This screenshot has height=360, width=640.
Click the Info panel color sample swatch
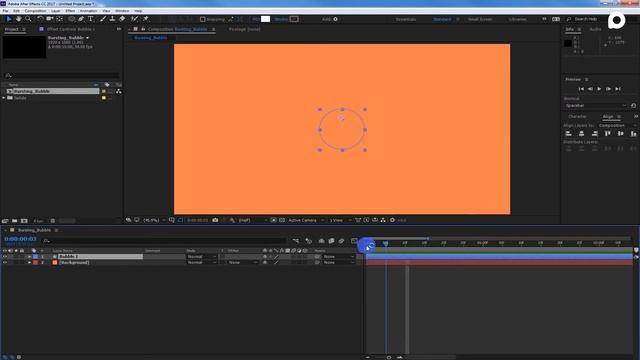(x=568, y=43)
